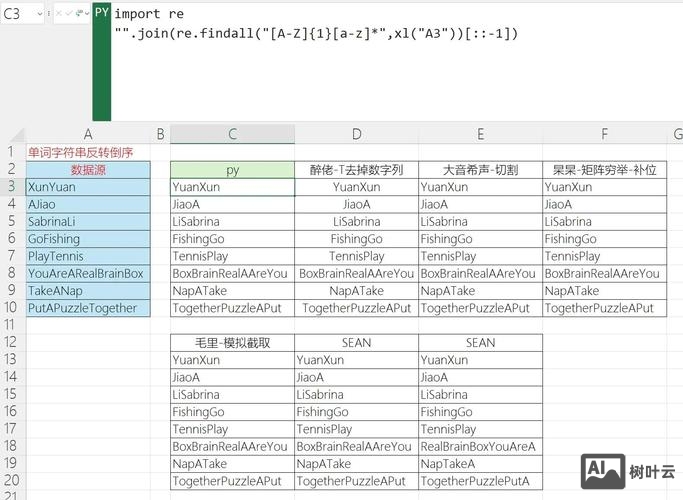Click cell D5 'LiSabrina'

[x=356, y=221]
